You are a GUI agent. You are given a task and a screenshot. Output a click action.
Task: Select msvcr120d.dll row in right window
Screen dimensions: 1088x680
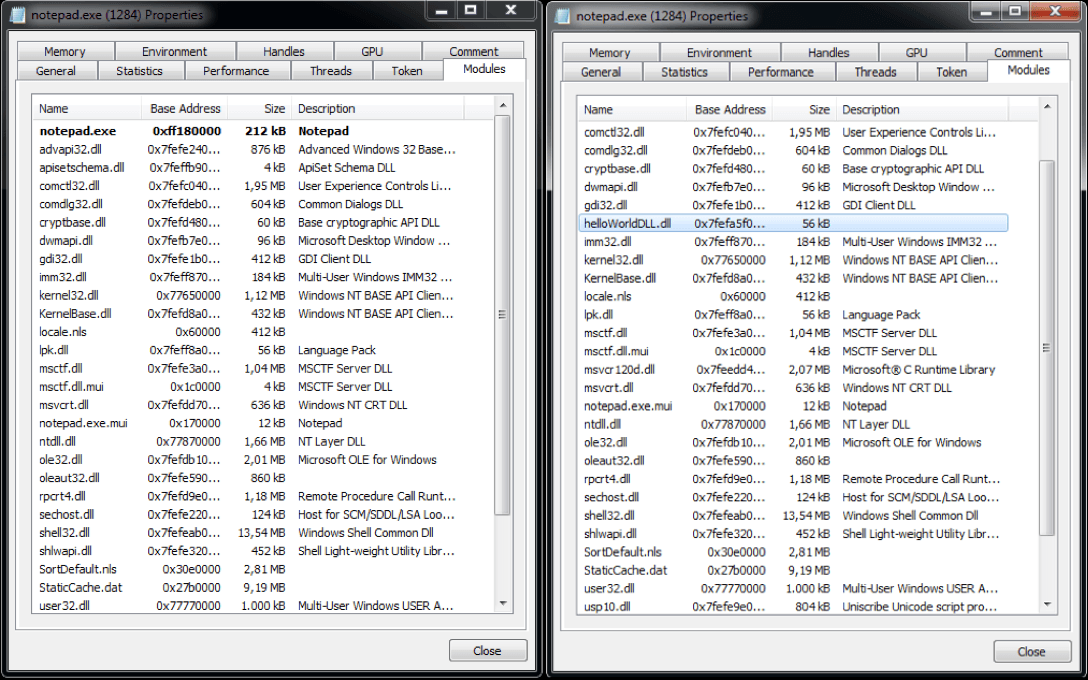click(793, 369)
